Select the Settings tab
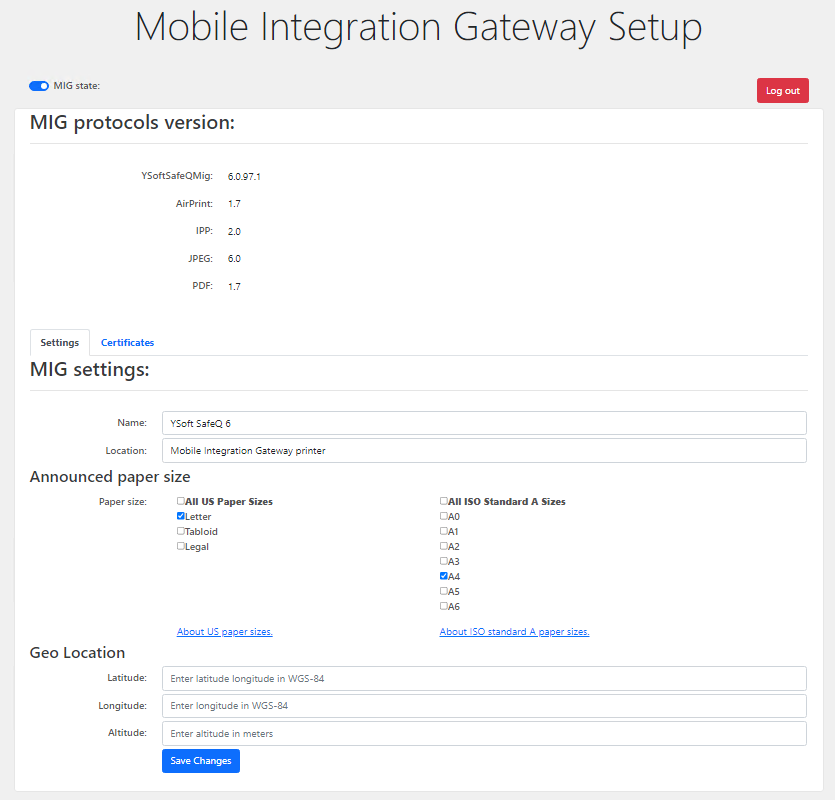 [60, 343]
